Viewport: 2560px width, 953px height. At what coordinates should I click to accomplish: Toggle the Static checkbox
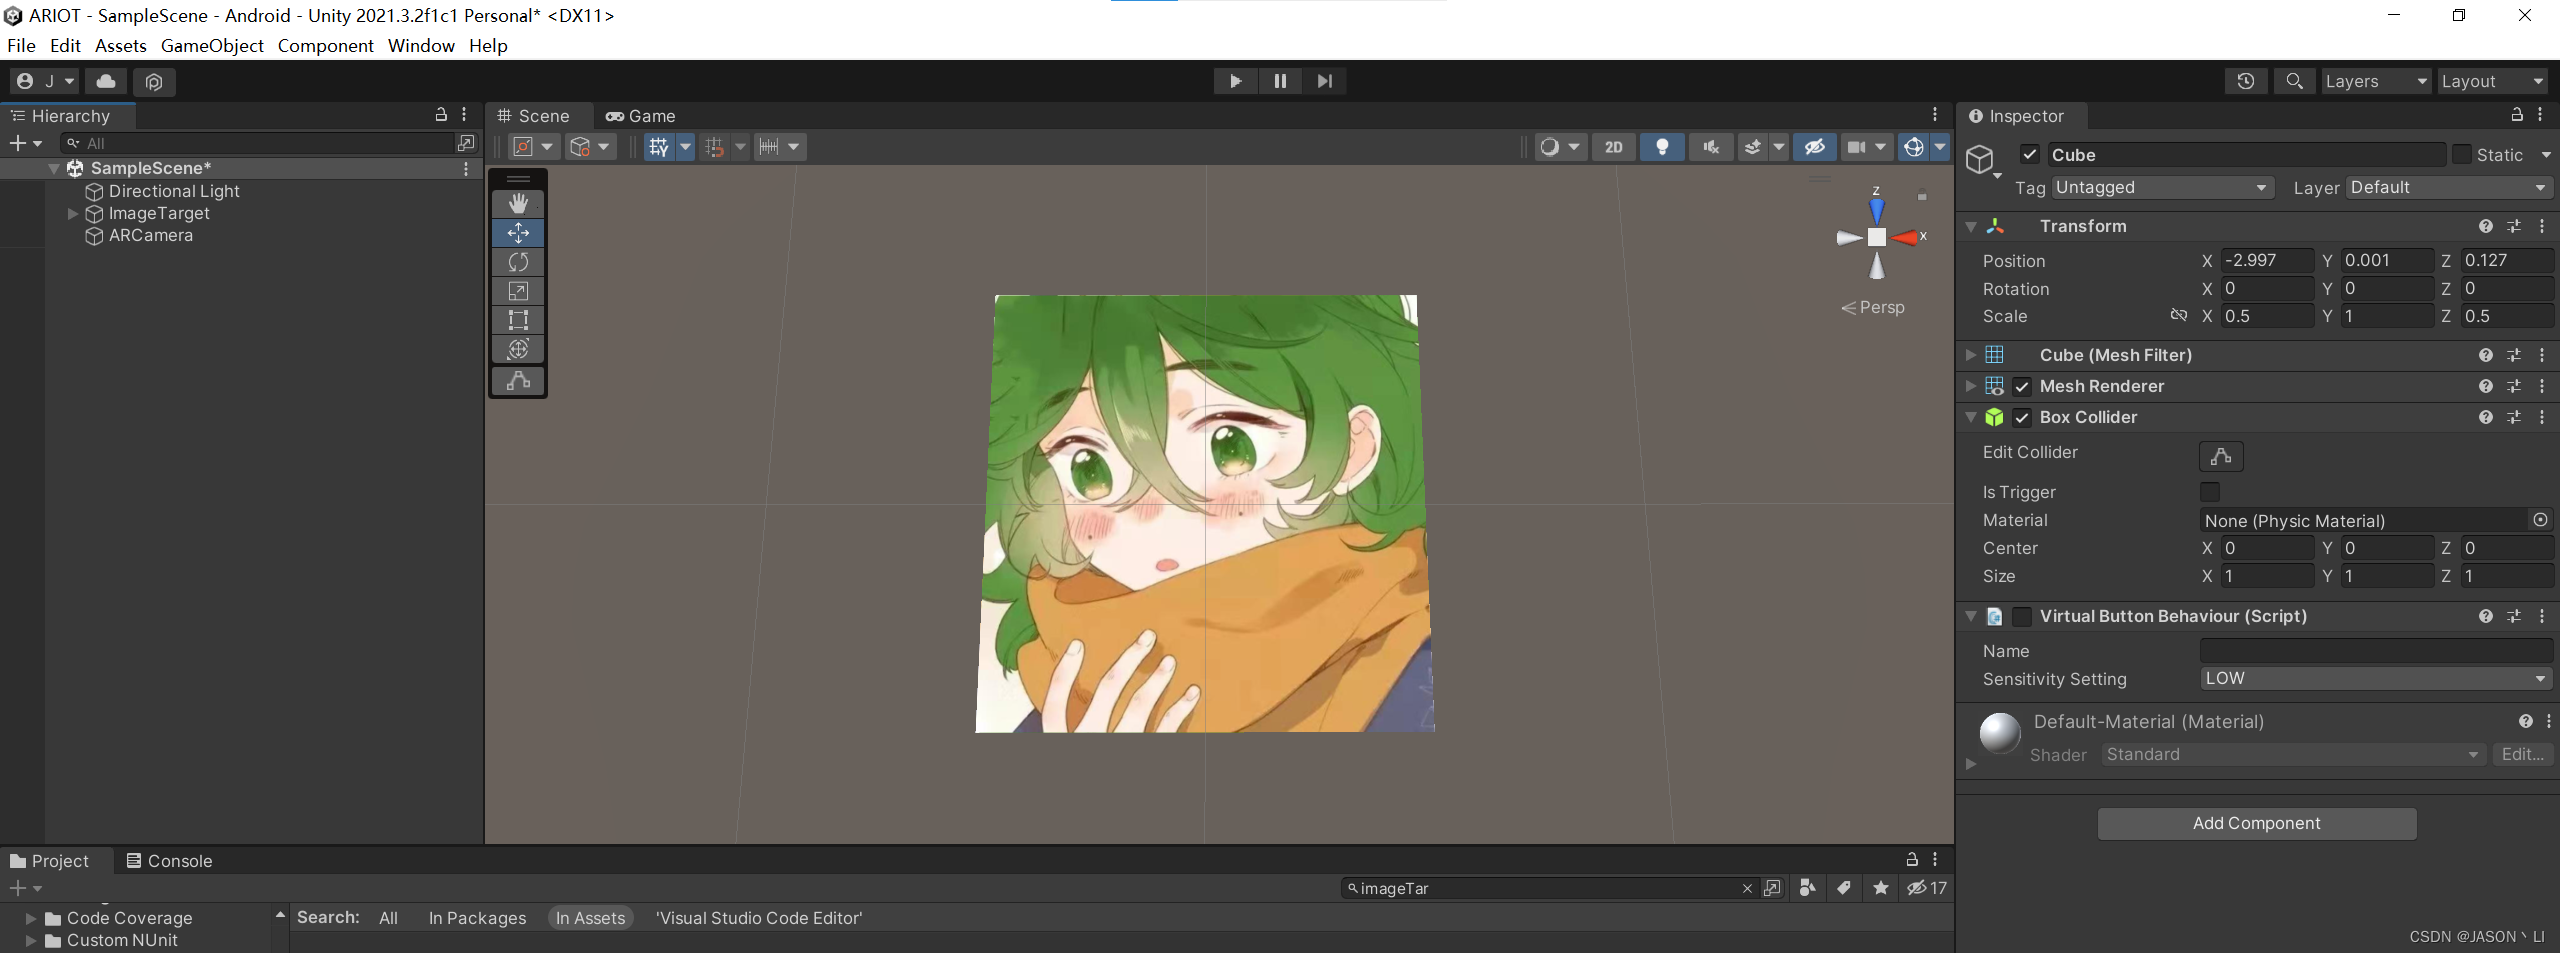pos(2462,154)
